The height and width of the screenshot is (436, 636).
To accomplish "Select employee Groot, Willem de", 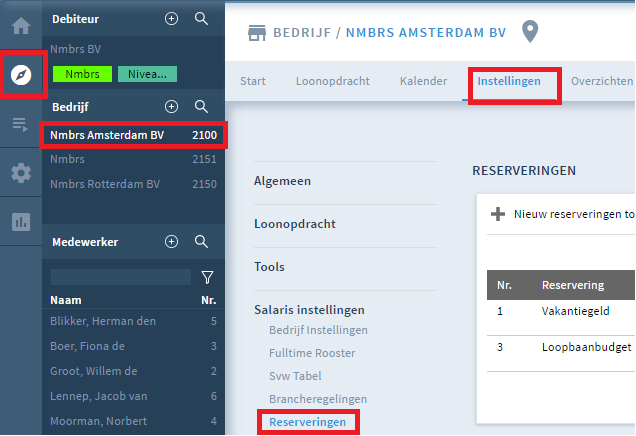I will click(133, 371).
